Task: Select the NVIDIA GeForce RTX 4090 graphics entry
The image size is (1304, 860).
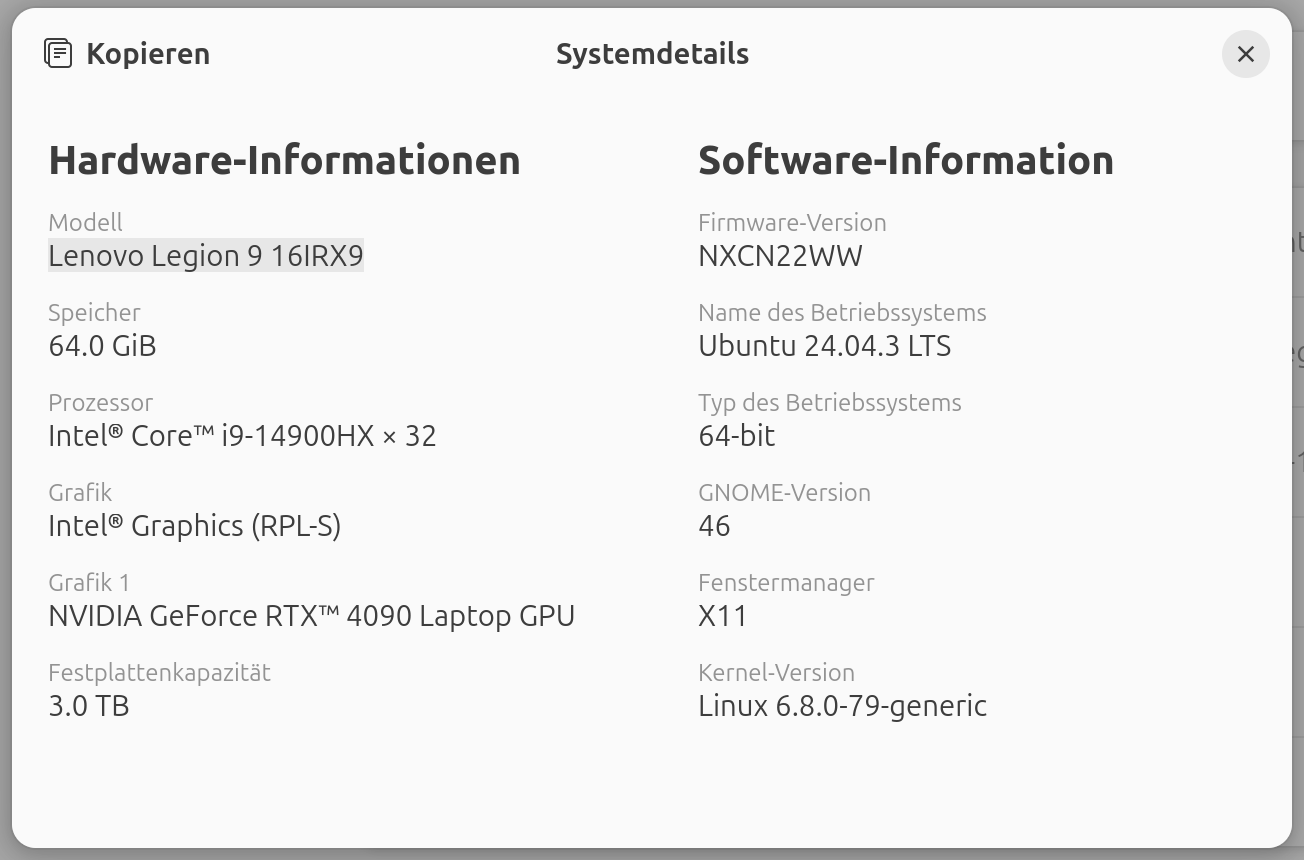Action: point(311,615)
